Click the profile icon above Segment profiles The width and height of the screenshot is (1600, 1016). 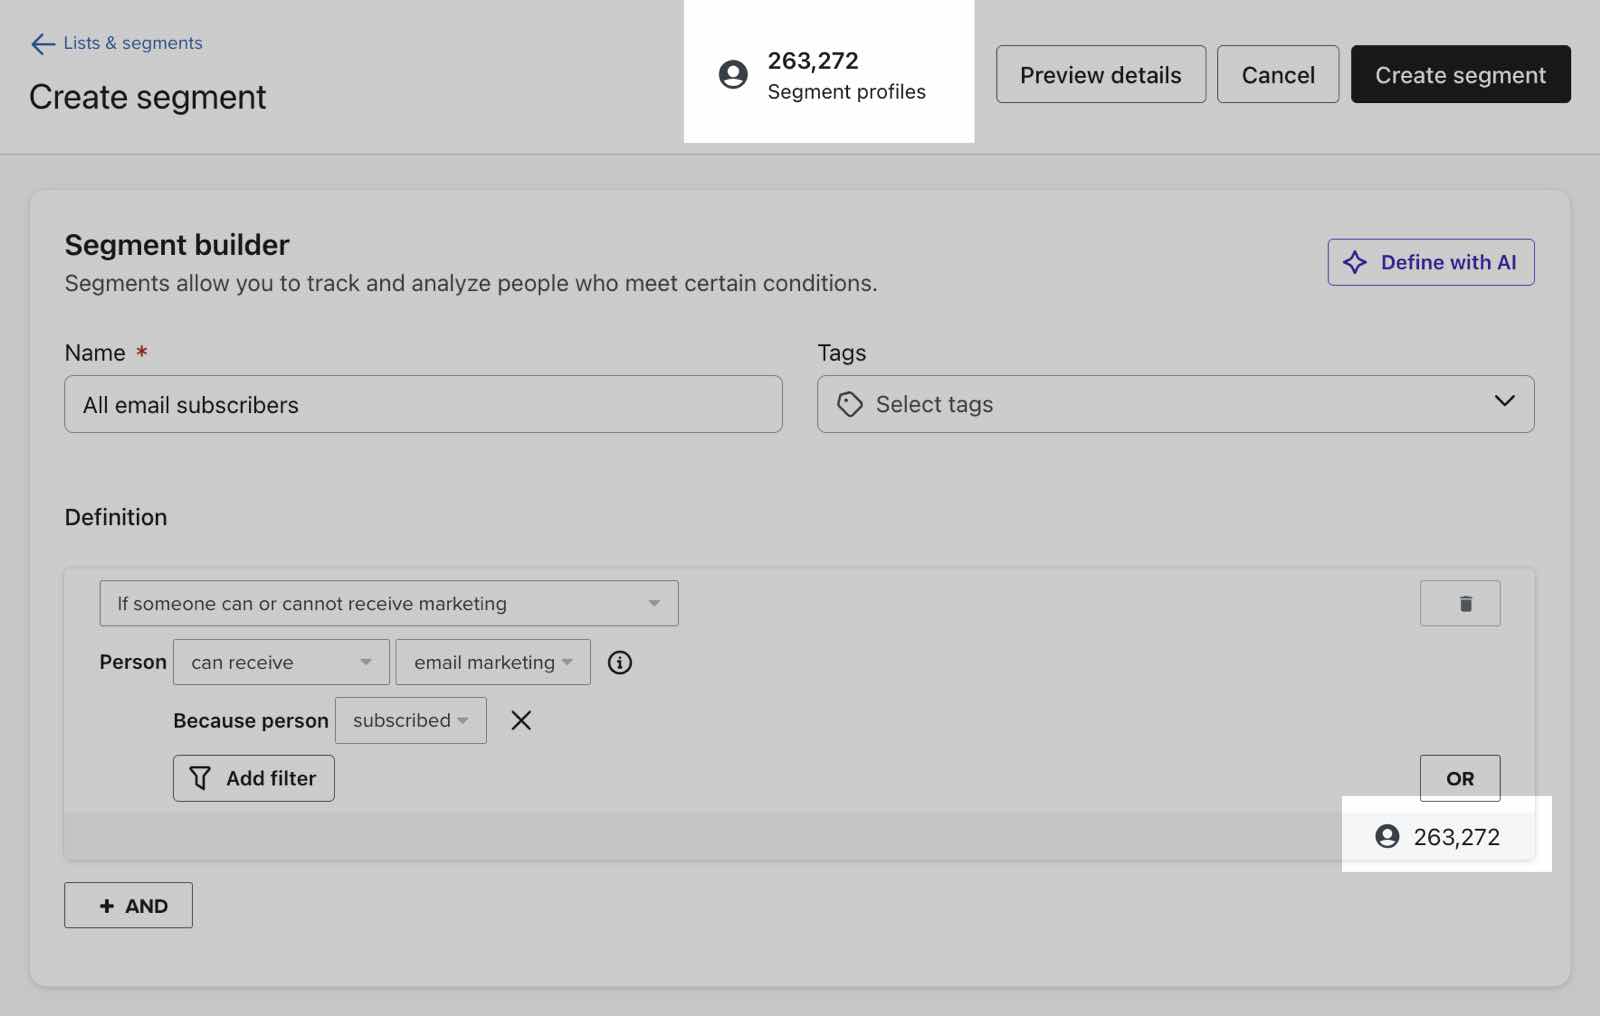(733, 74)
